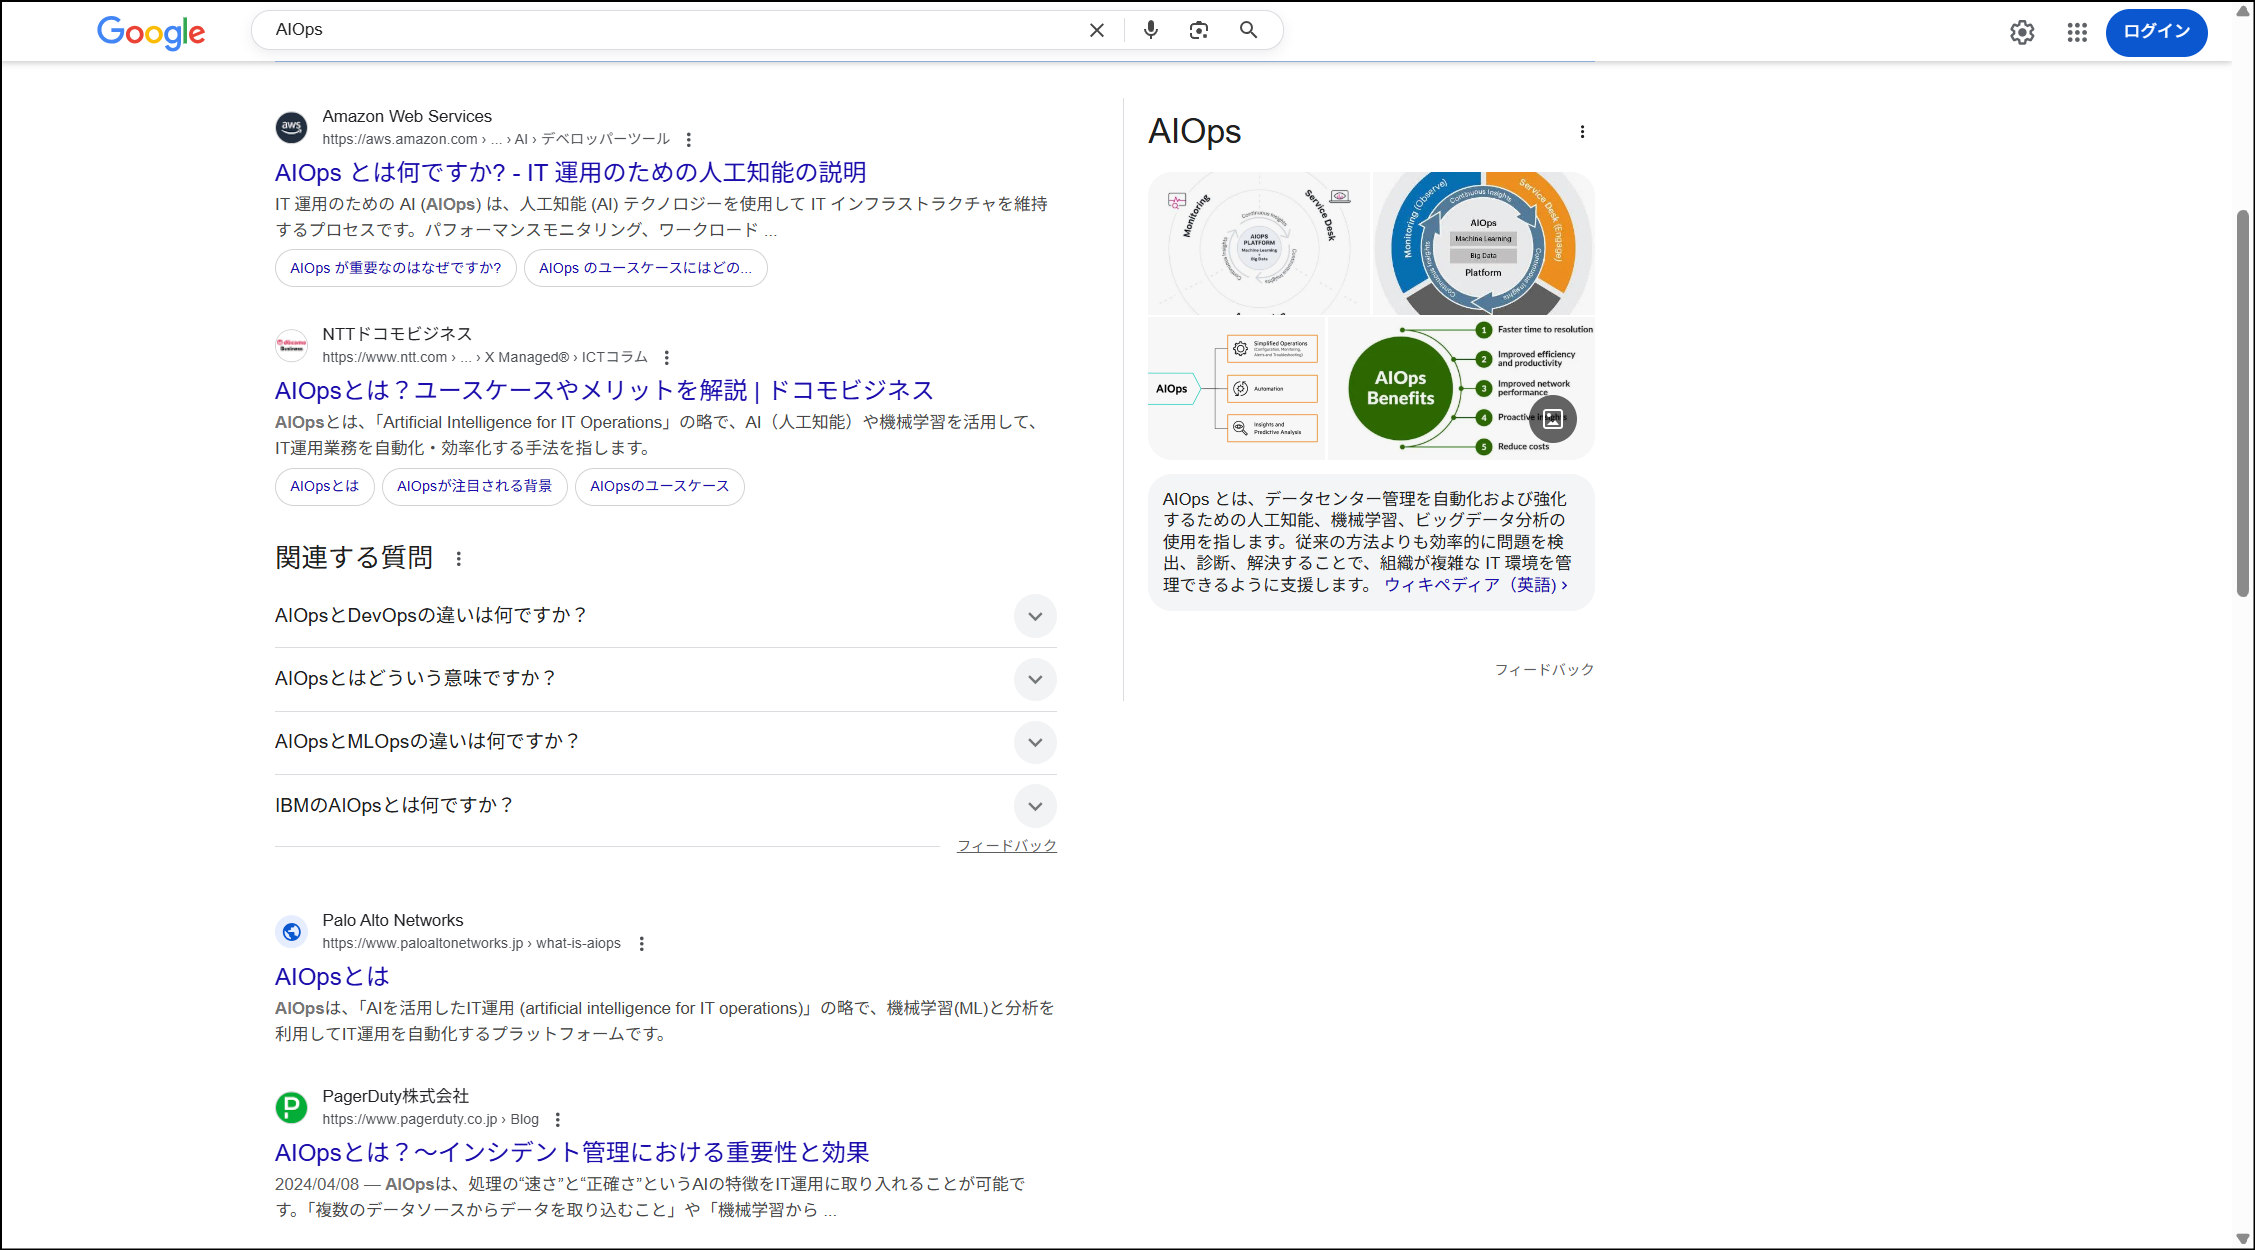This screenshot has height=1250, width=2255.
Task: Select the AIOps が重要なのはなぜですか? chip
Action: click(x=395, y=268)
